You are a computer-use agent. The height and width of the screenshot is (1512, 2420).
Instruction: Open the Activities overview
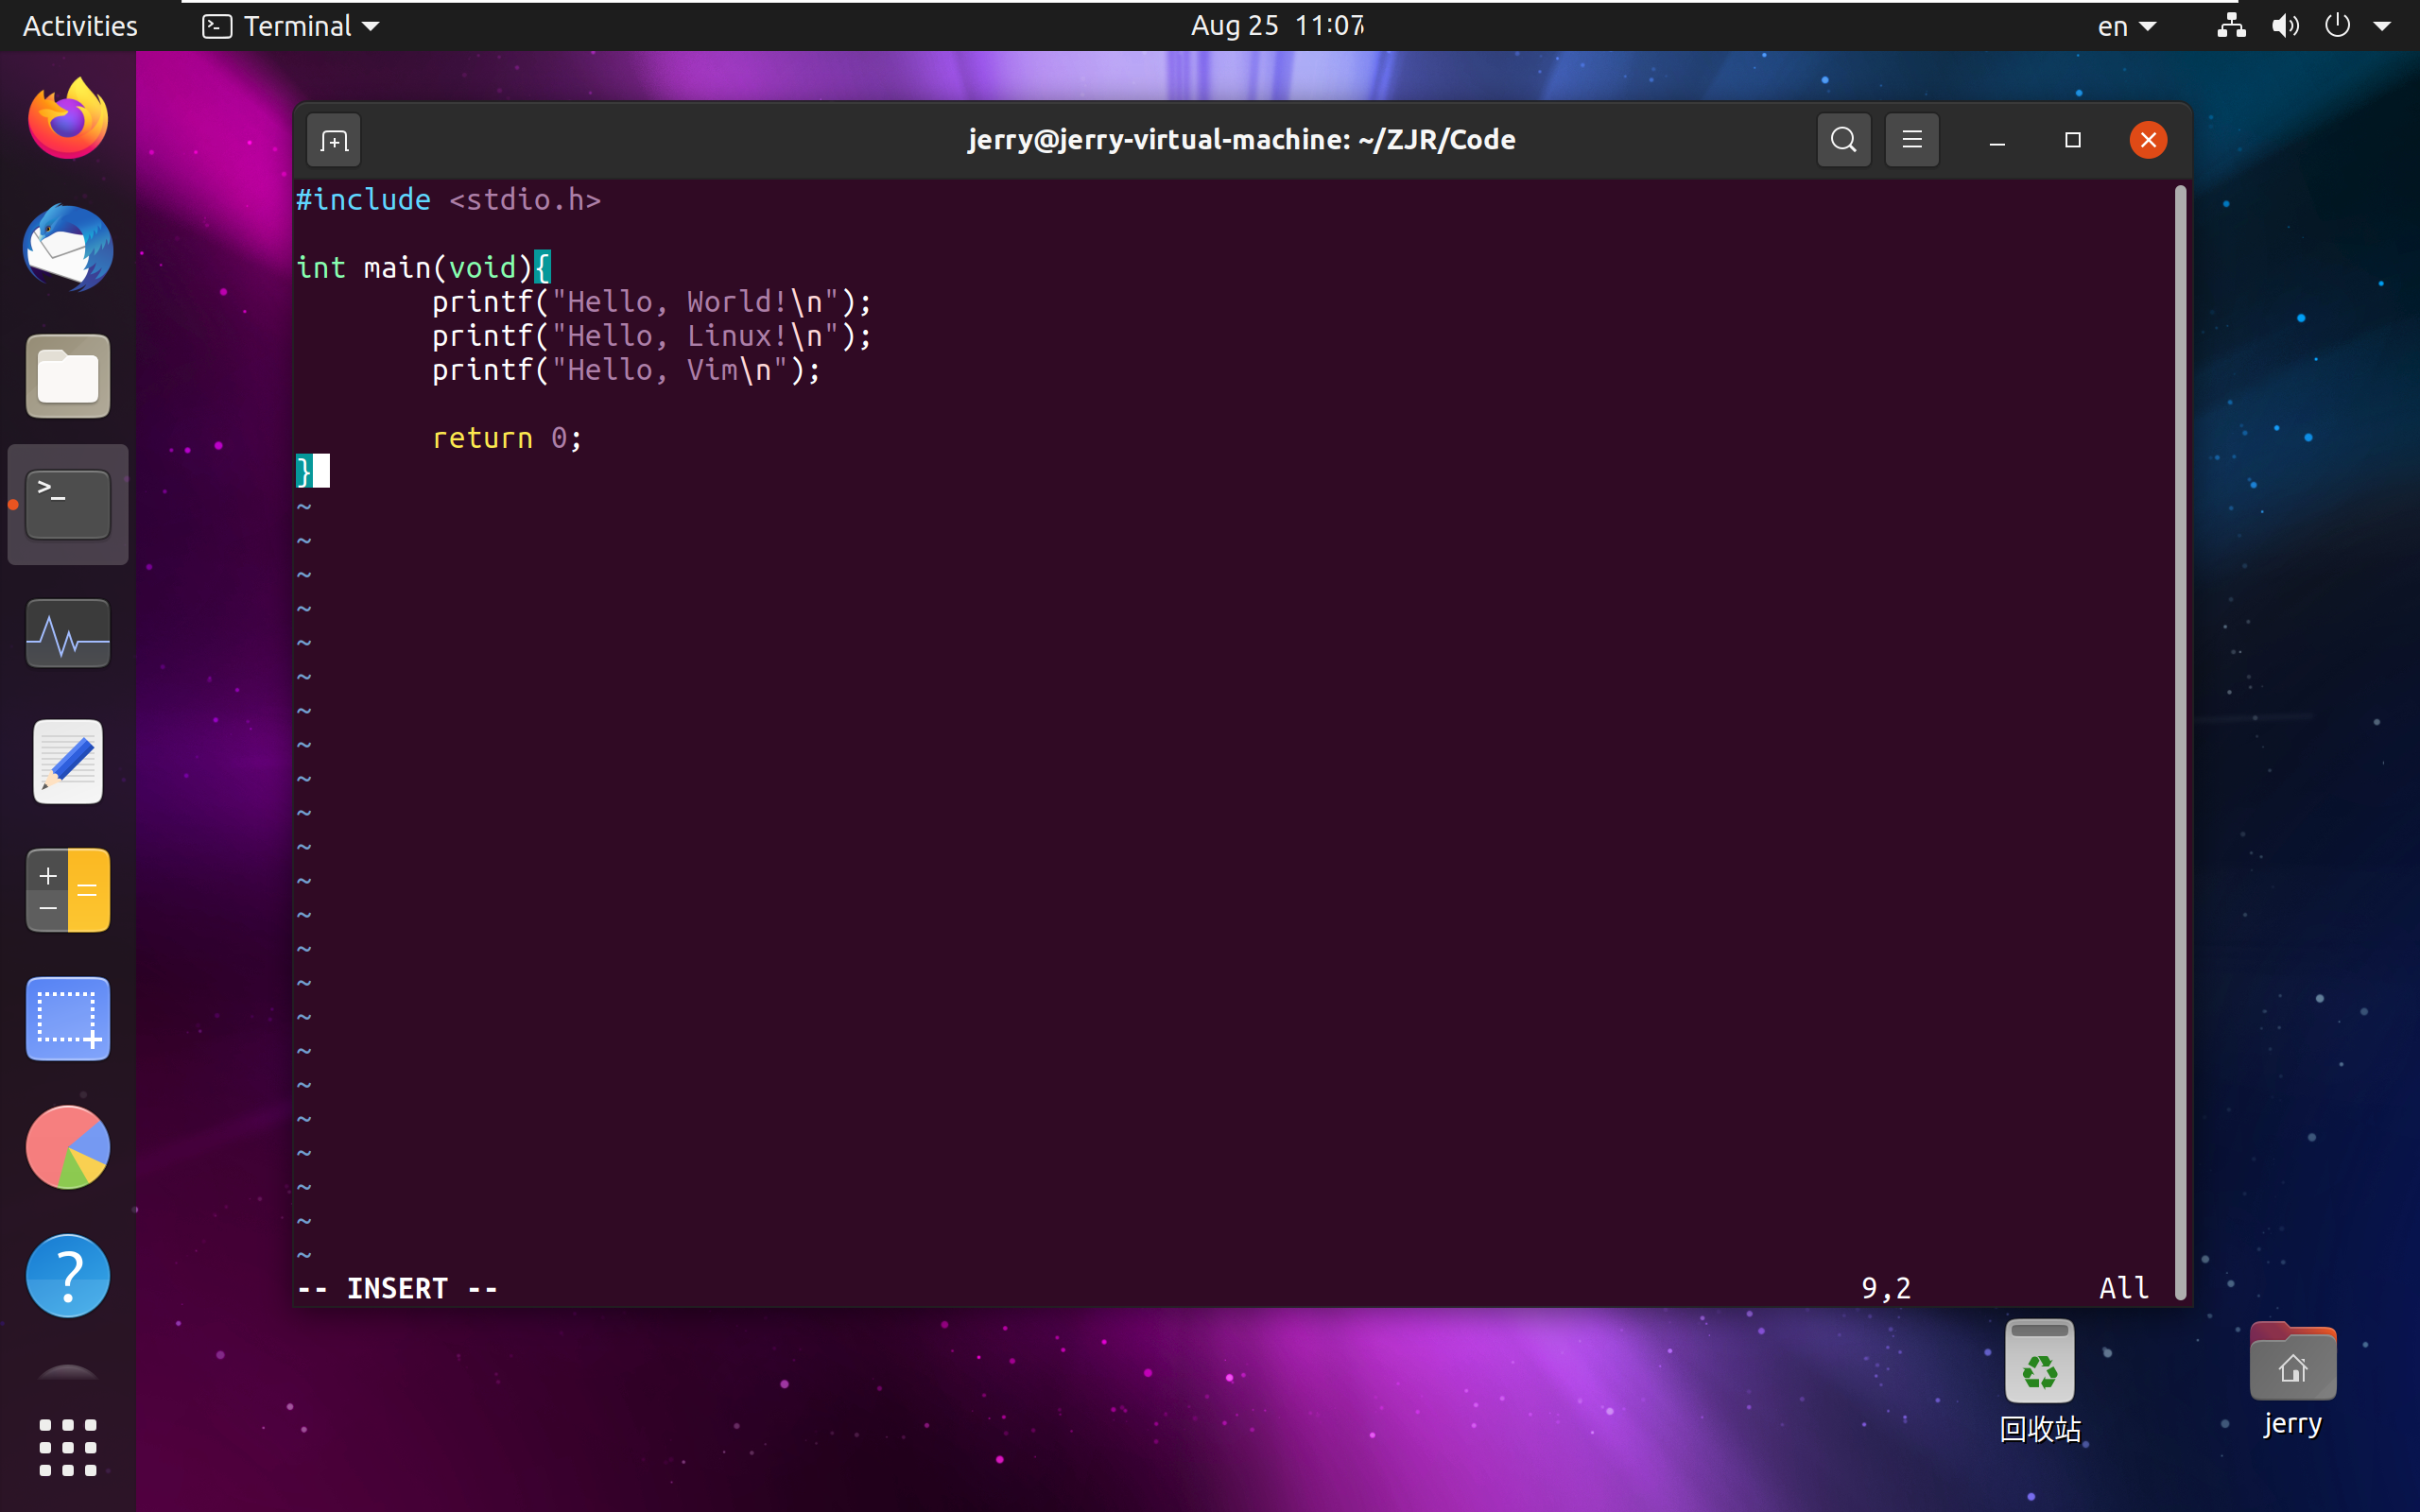pos(80,26)
